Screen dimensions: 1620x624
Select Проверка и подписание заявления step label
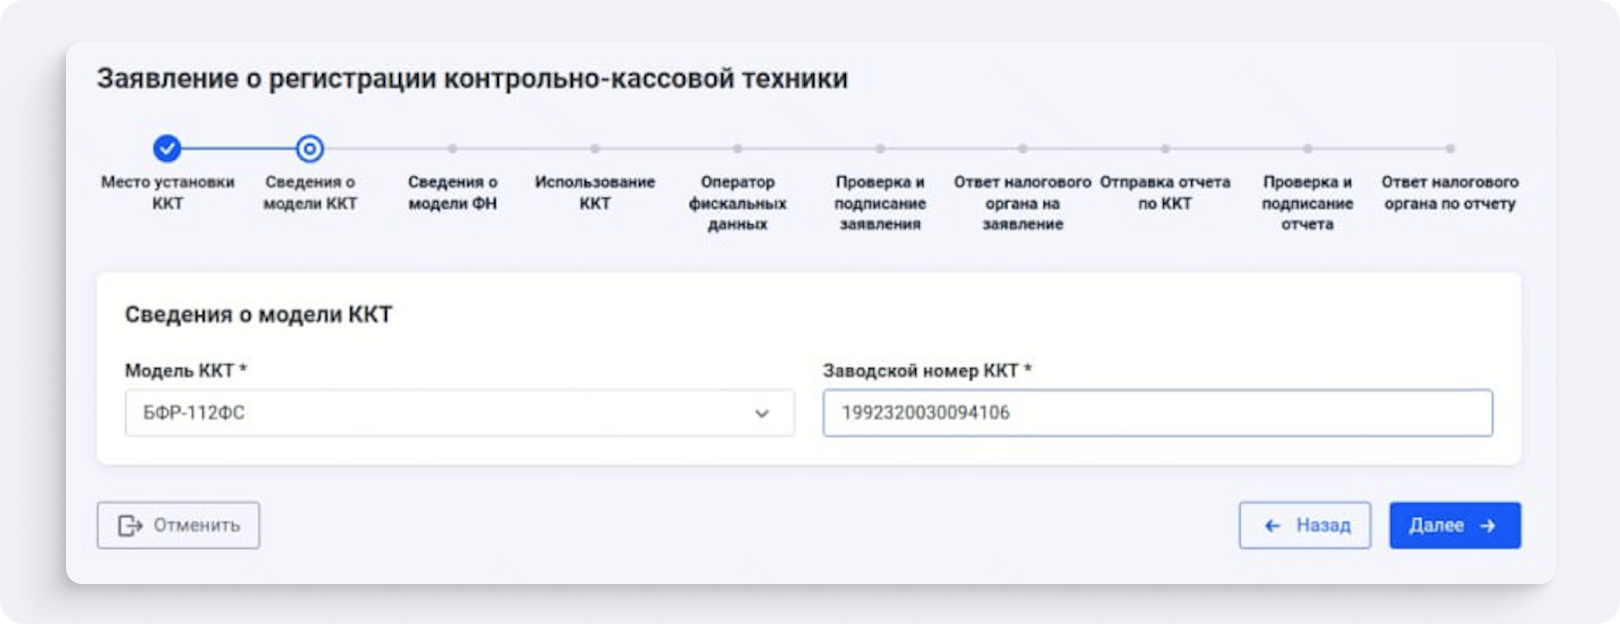(880, 203)
